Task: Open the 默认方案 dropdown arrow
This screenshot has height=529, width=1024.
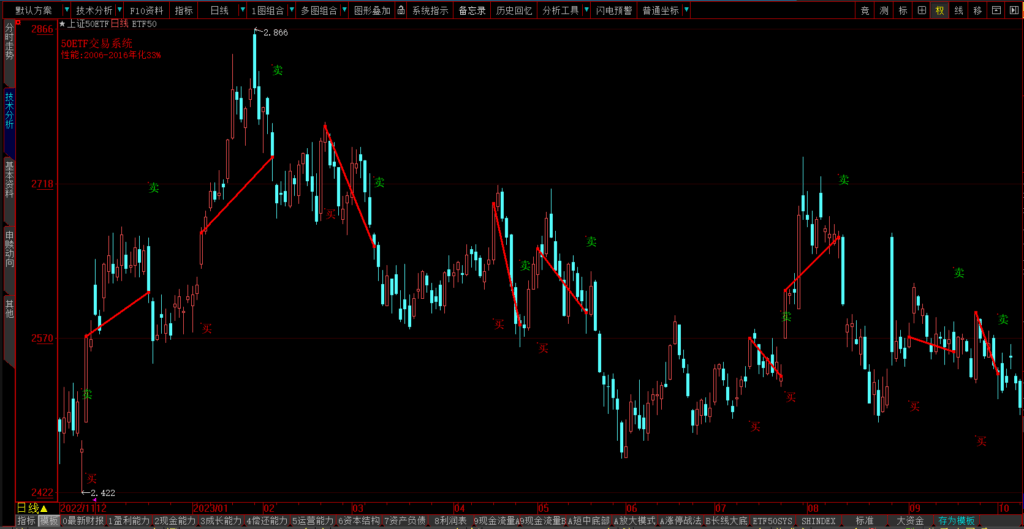Action: [65, 10]
